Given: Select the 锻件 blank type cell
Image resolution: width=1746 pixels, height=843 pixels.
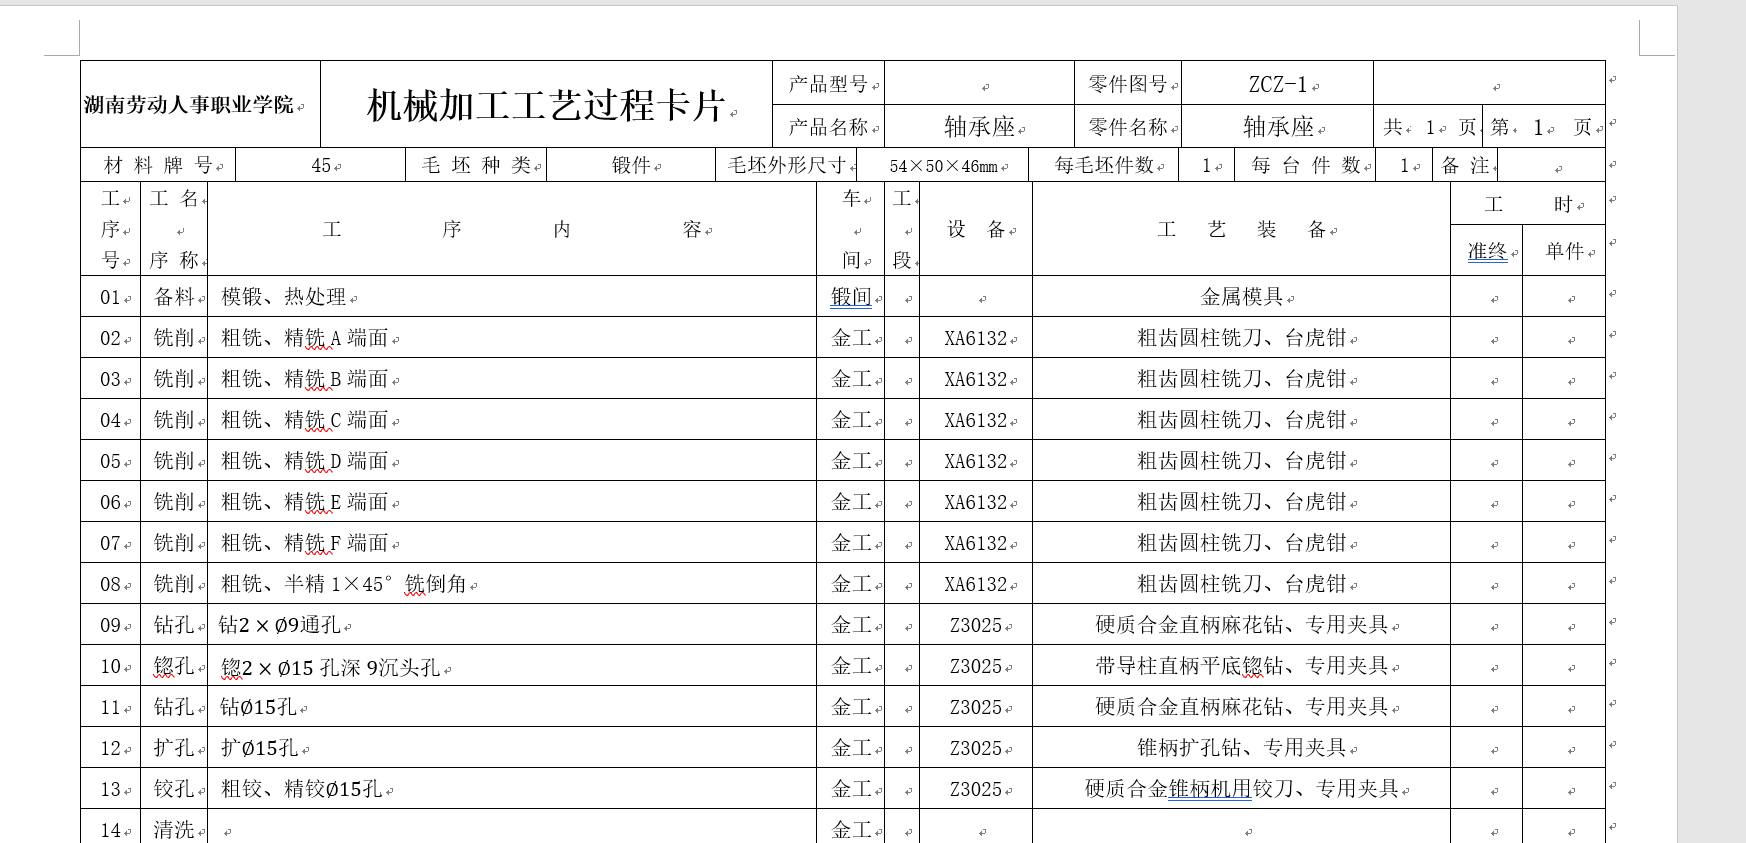Looking at the screenshot, I should (631, 166).
